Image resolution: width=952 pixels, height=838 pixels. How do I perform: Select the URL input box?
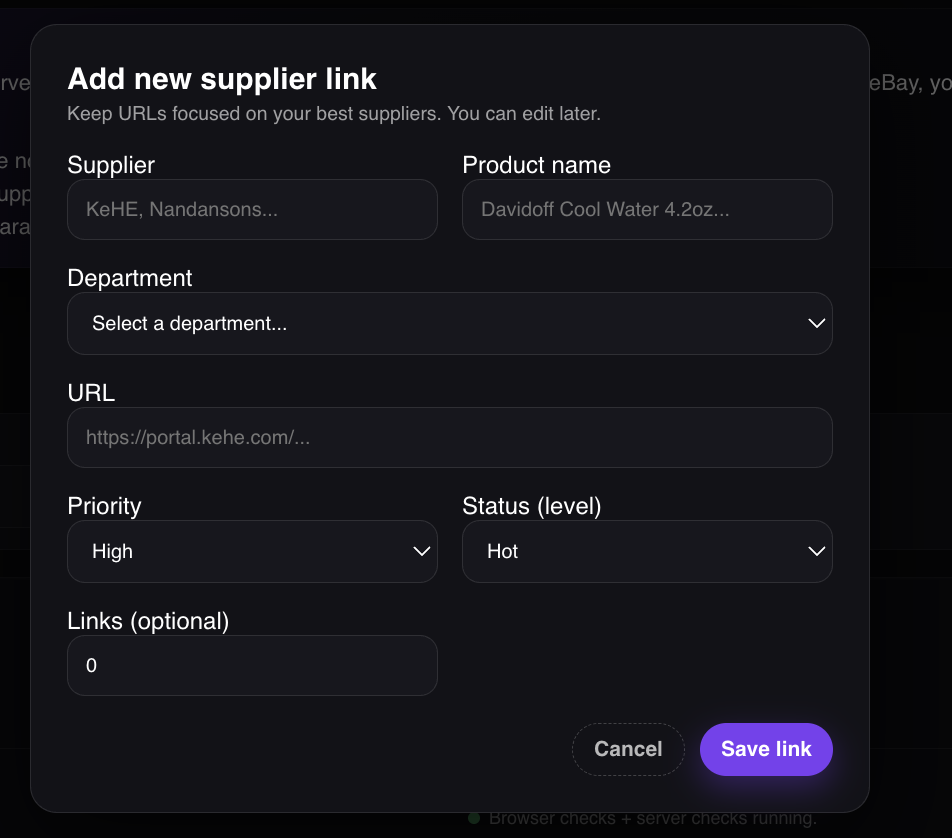(450, 437)
